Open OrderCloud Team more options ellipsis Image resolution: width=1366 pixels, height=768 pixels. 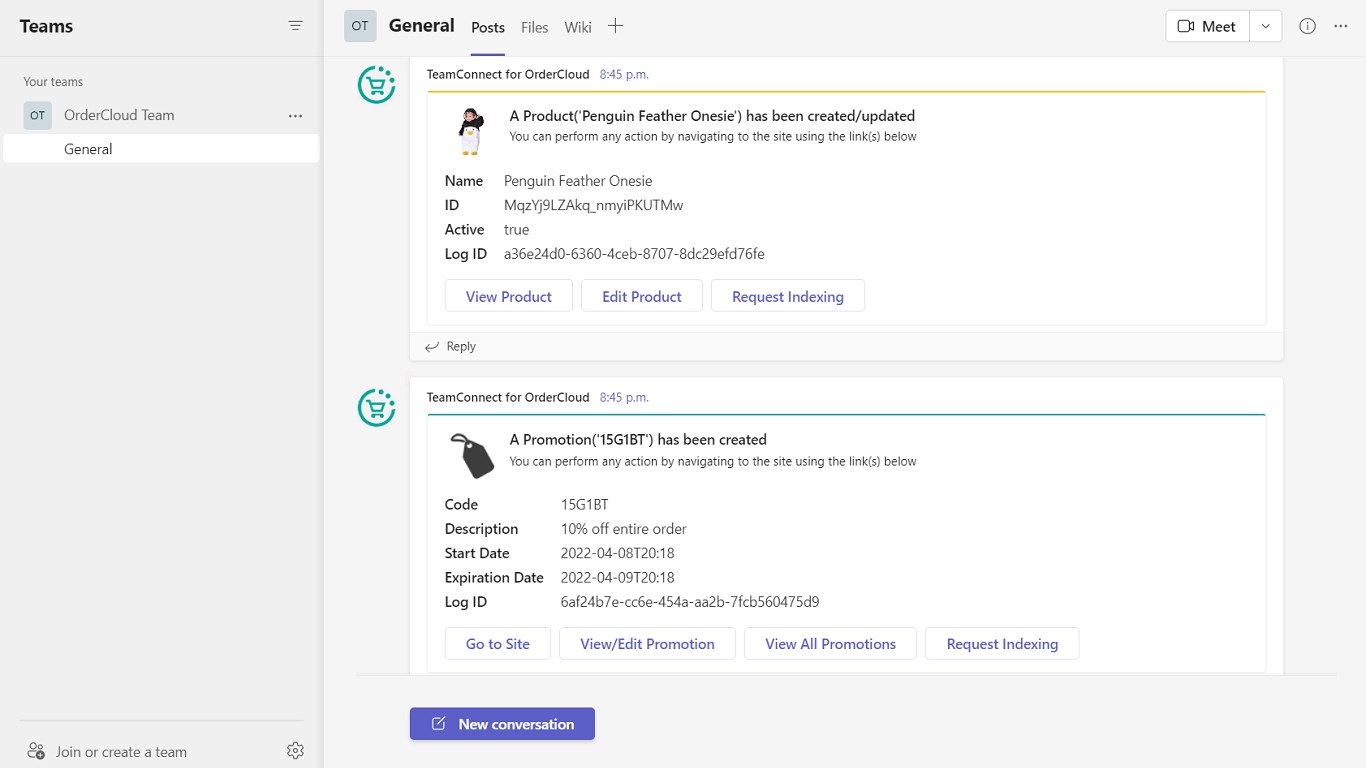click(x=295, y=116)
